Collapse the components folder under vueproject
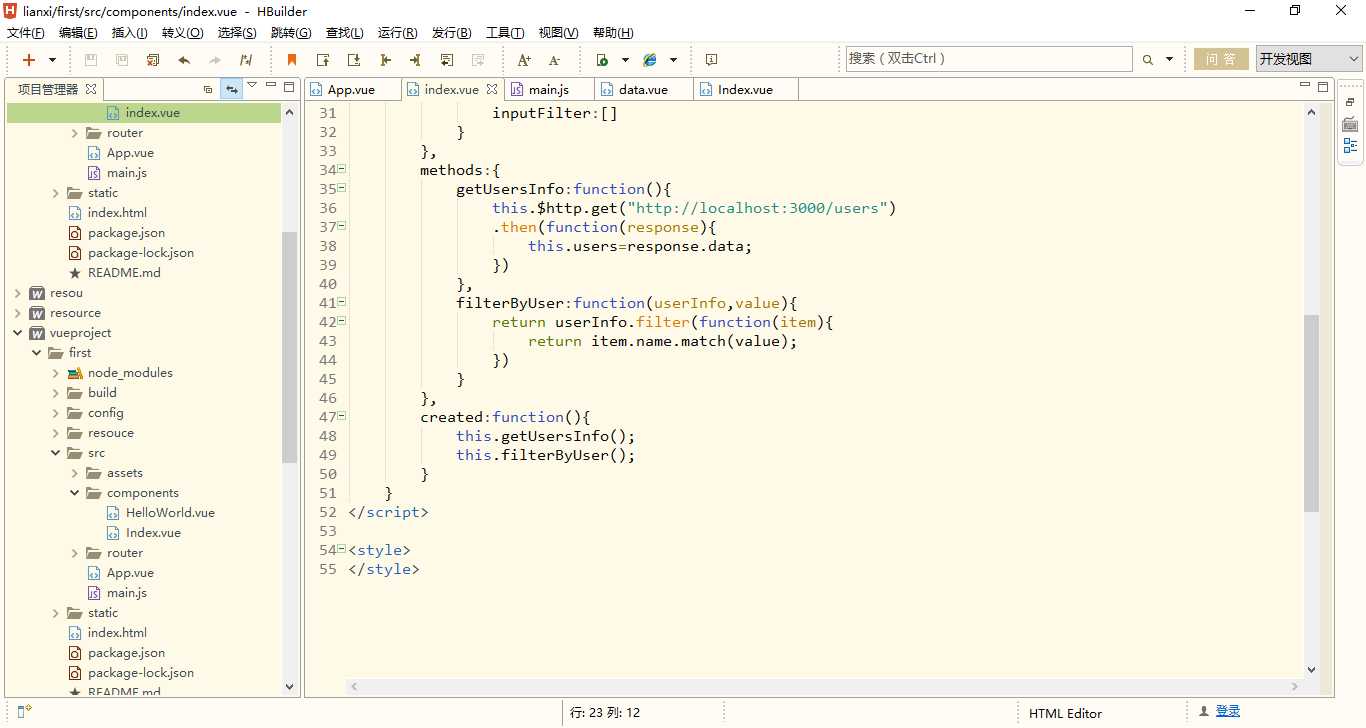This screenshot has width=1366, height=728. (75, 493)
